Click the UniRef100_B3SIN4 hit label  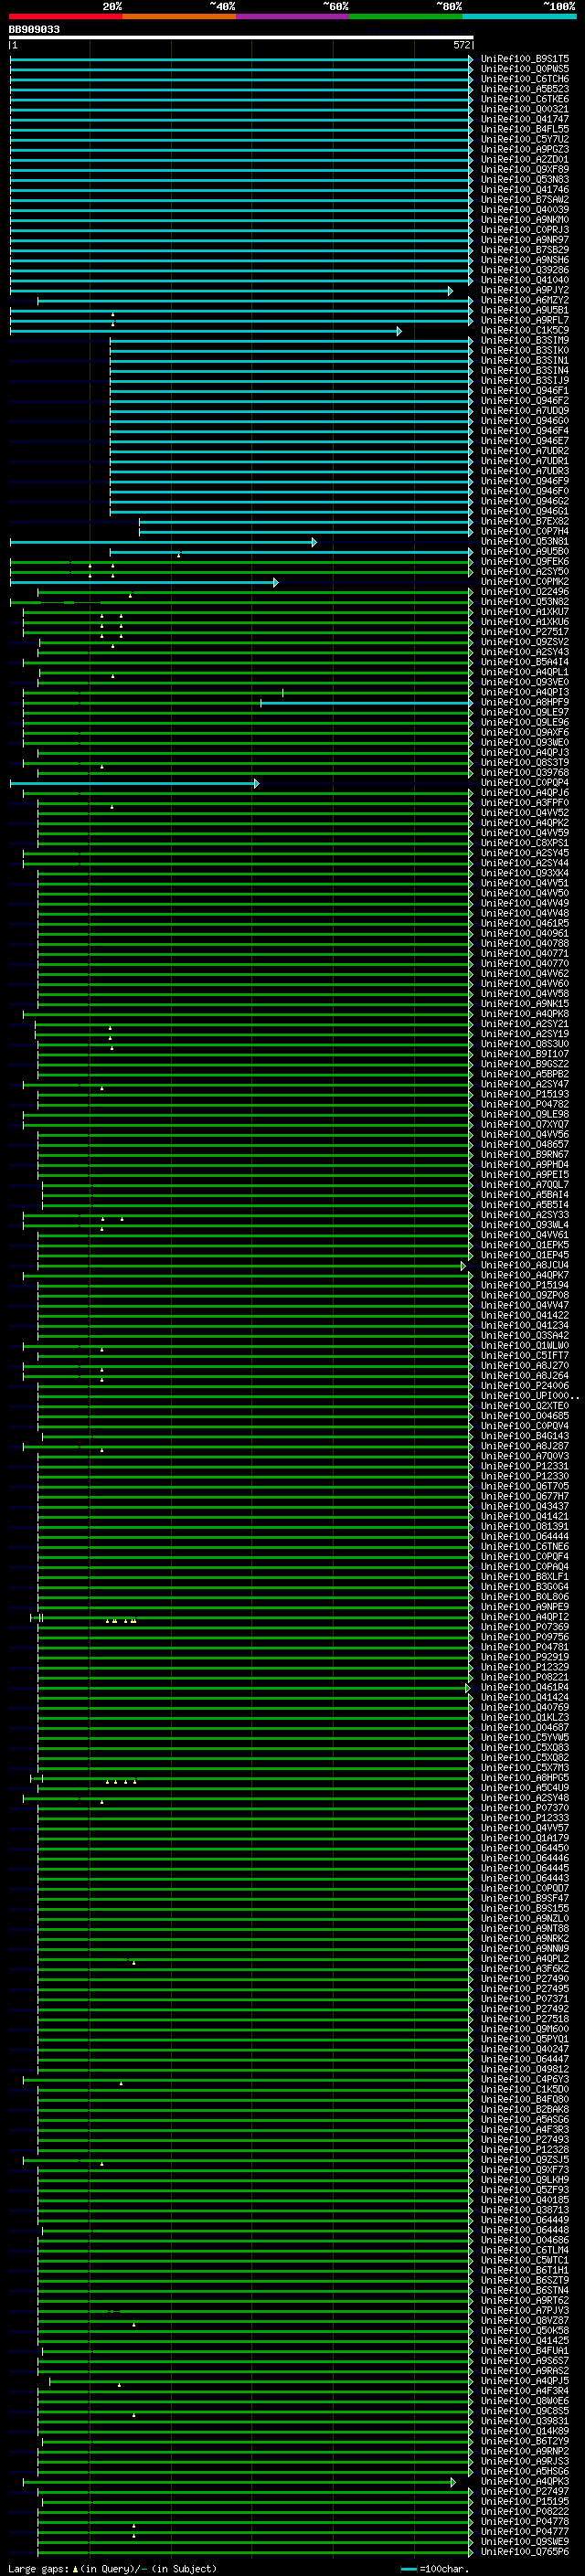point(524,371)
